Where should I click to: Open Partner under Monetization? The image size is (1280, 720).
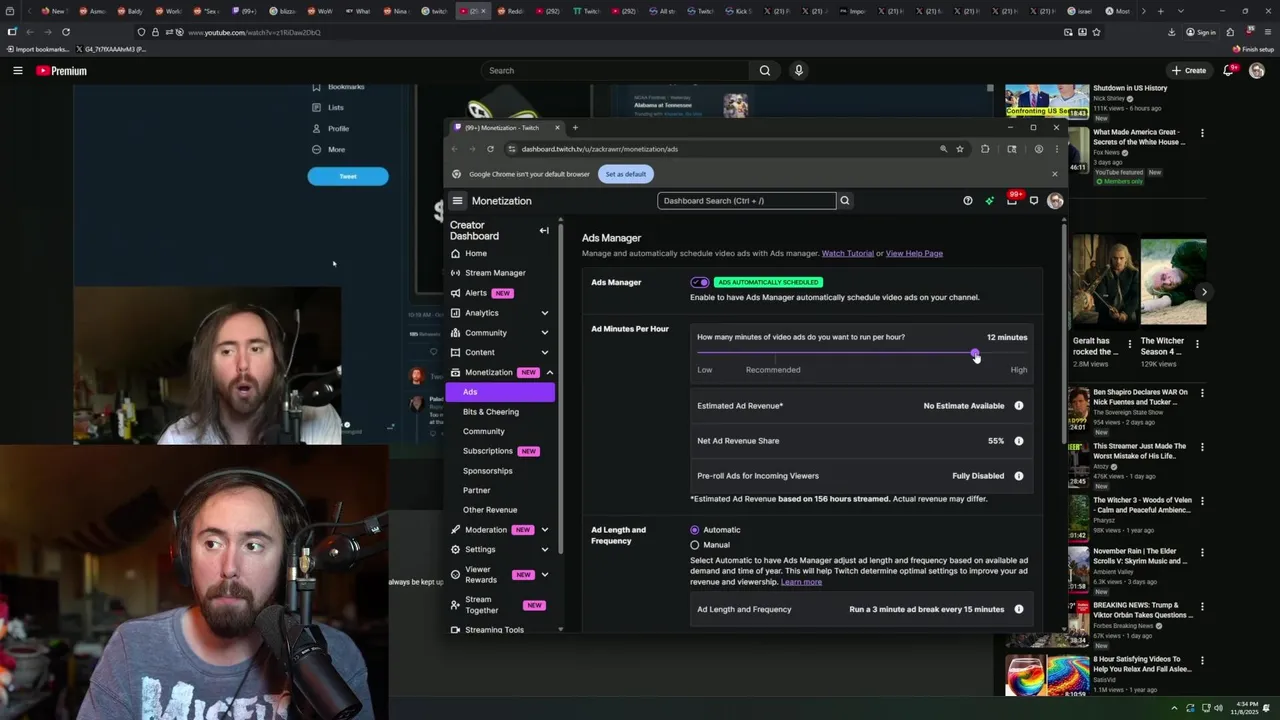(x=477, y=491)
